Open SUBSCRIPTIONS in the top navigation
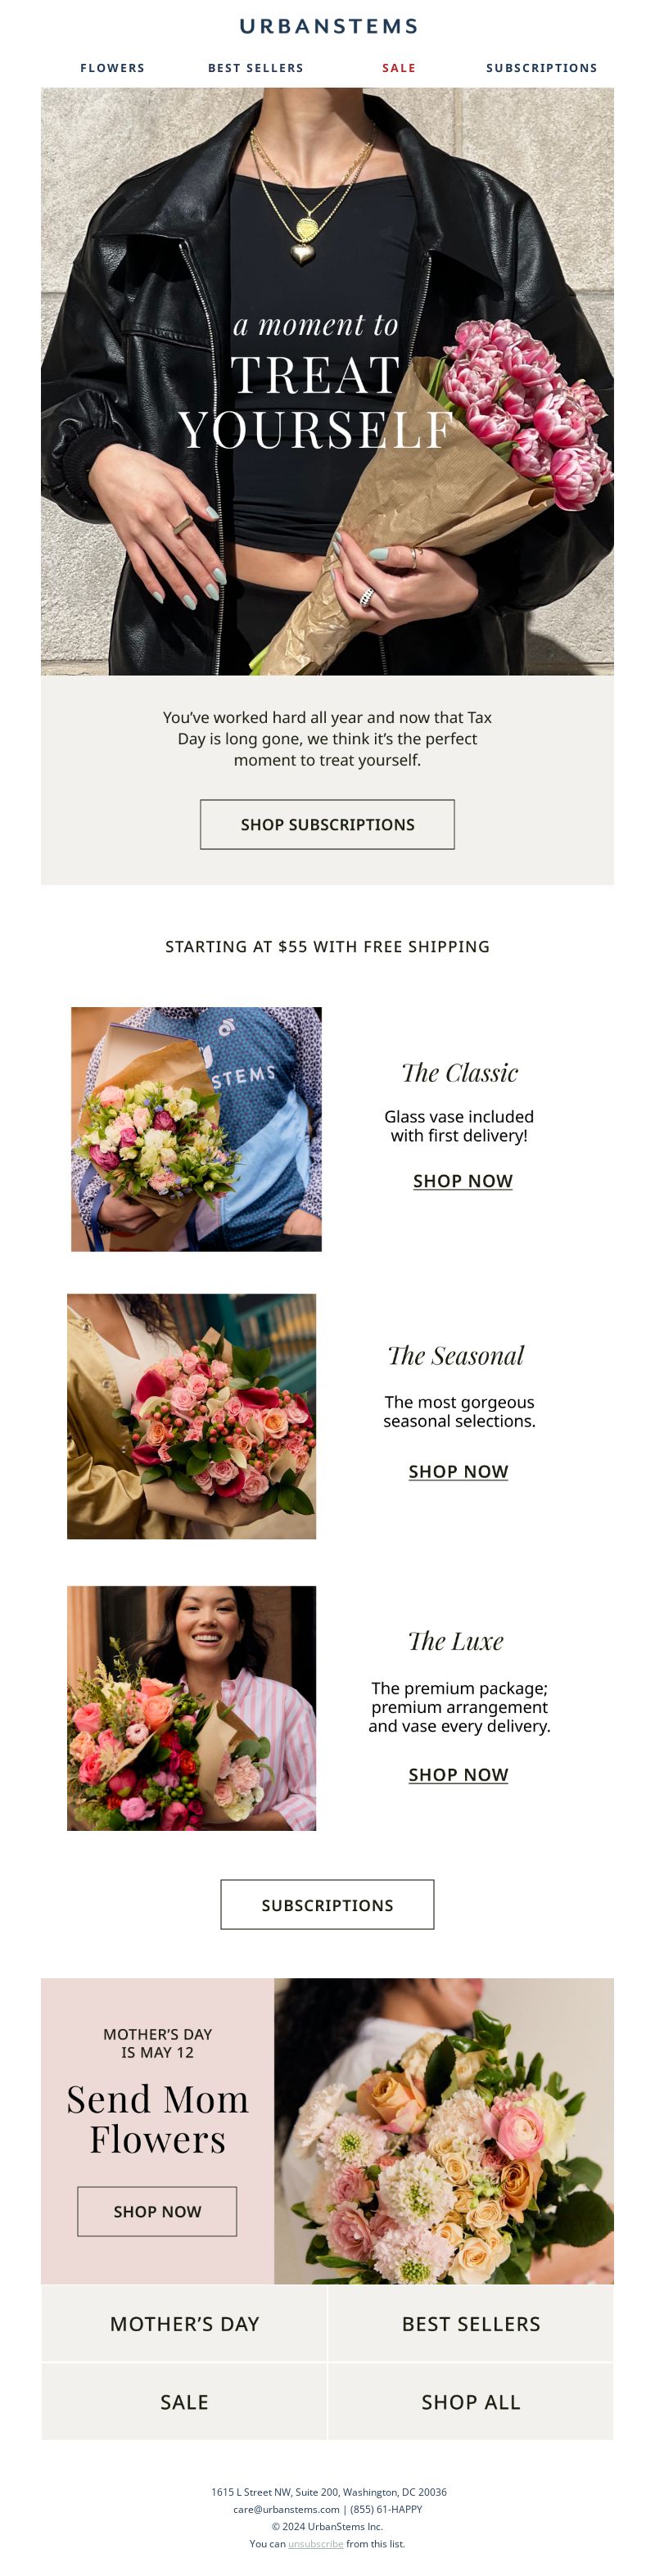 (x=541, y=68)
